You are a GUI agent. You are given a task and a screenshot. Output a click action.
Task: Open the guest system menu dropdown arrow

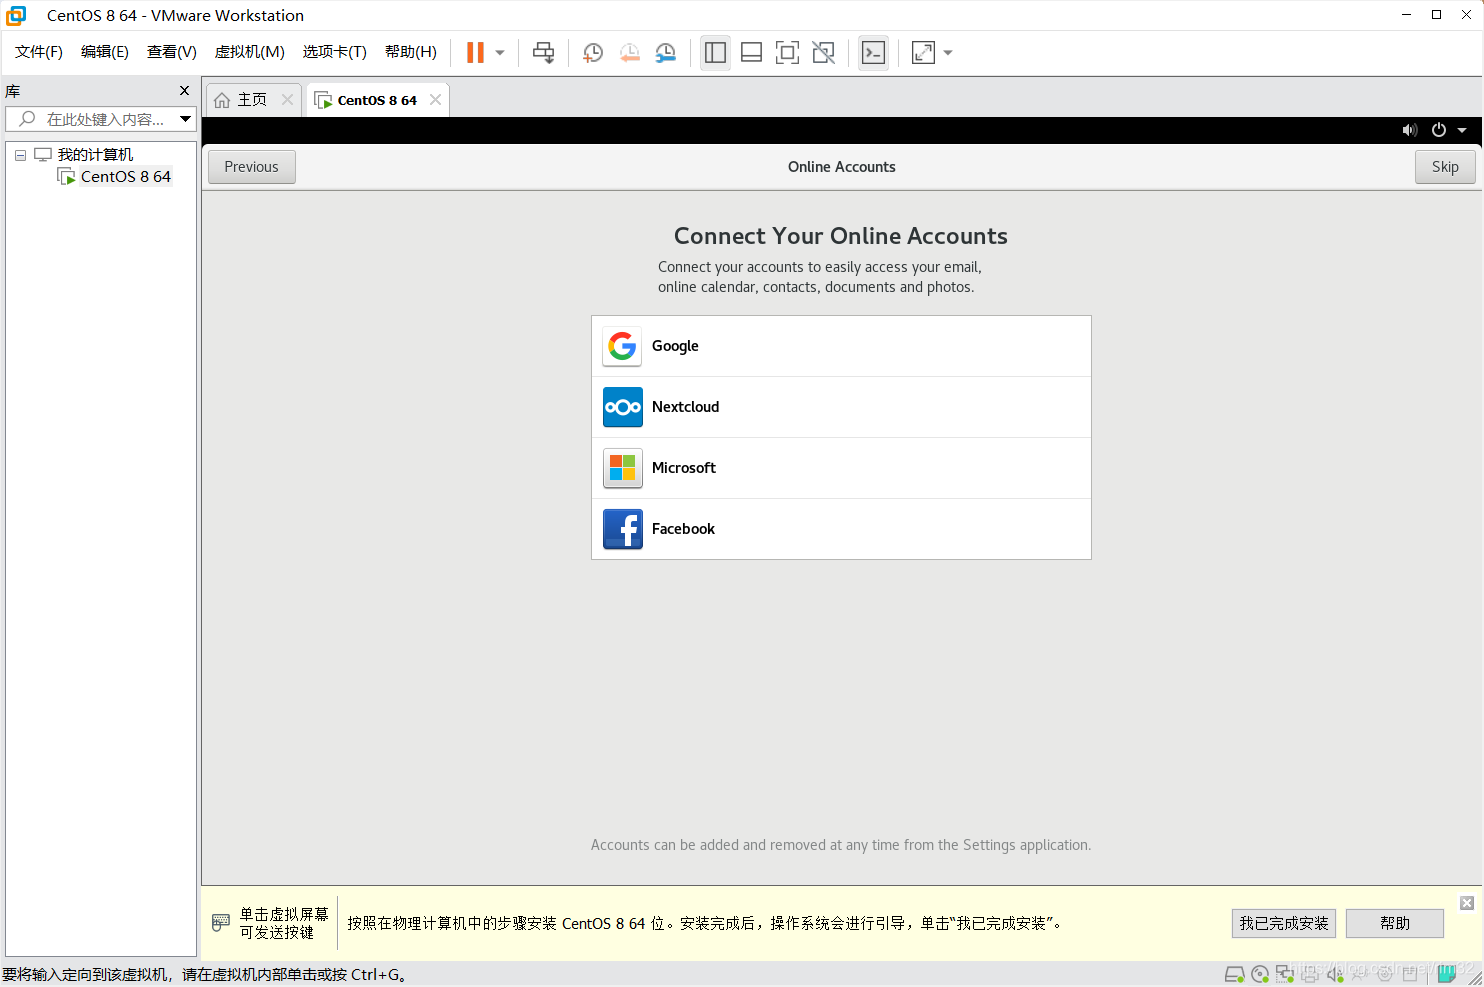click(x=1462, y=130)
